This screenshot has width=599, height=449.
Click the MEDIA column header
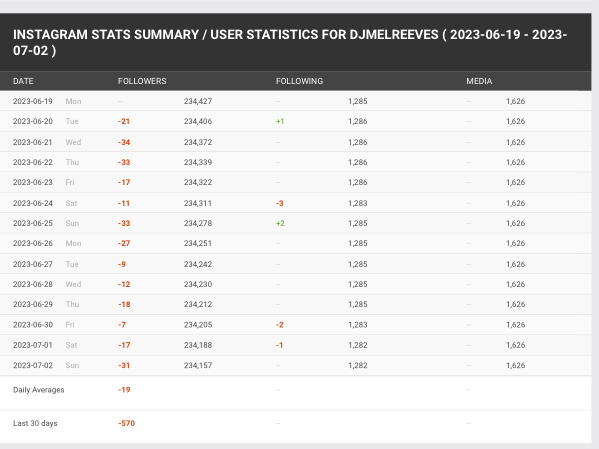(479, 81)
